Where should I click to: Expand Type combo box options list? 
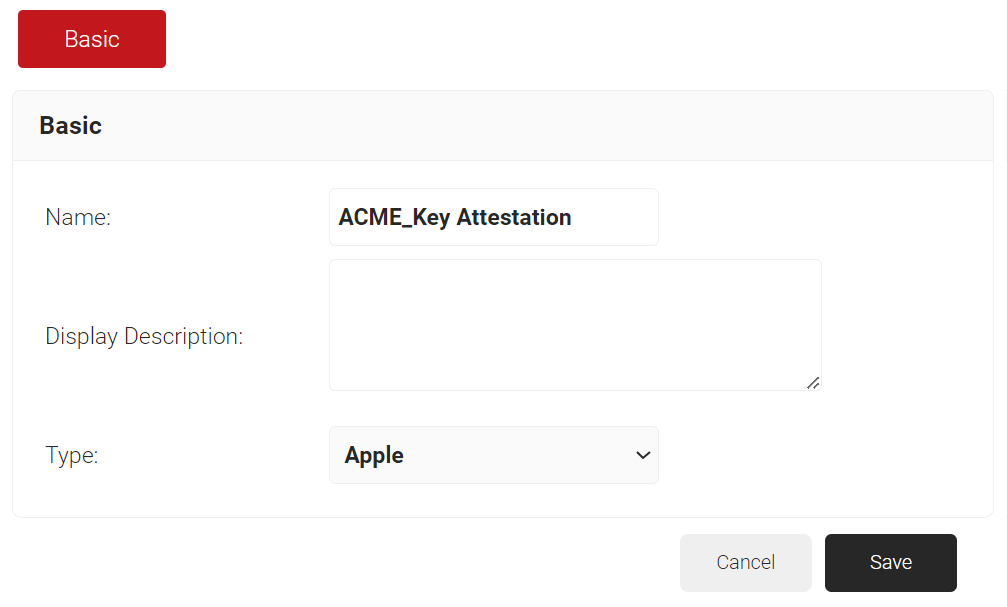point(493,455)
